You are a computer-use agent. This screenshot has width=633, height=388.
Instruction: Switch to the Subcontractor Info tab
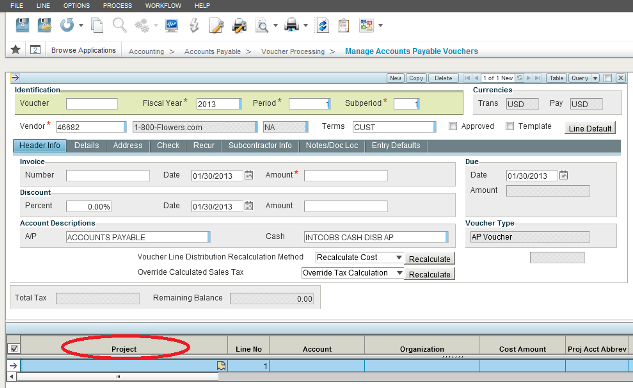(260, 145)
